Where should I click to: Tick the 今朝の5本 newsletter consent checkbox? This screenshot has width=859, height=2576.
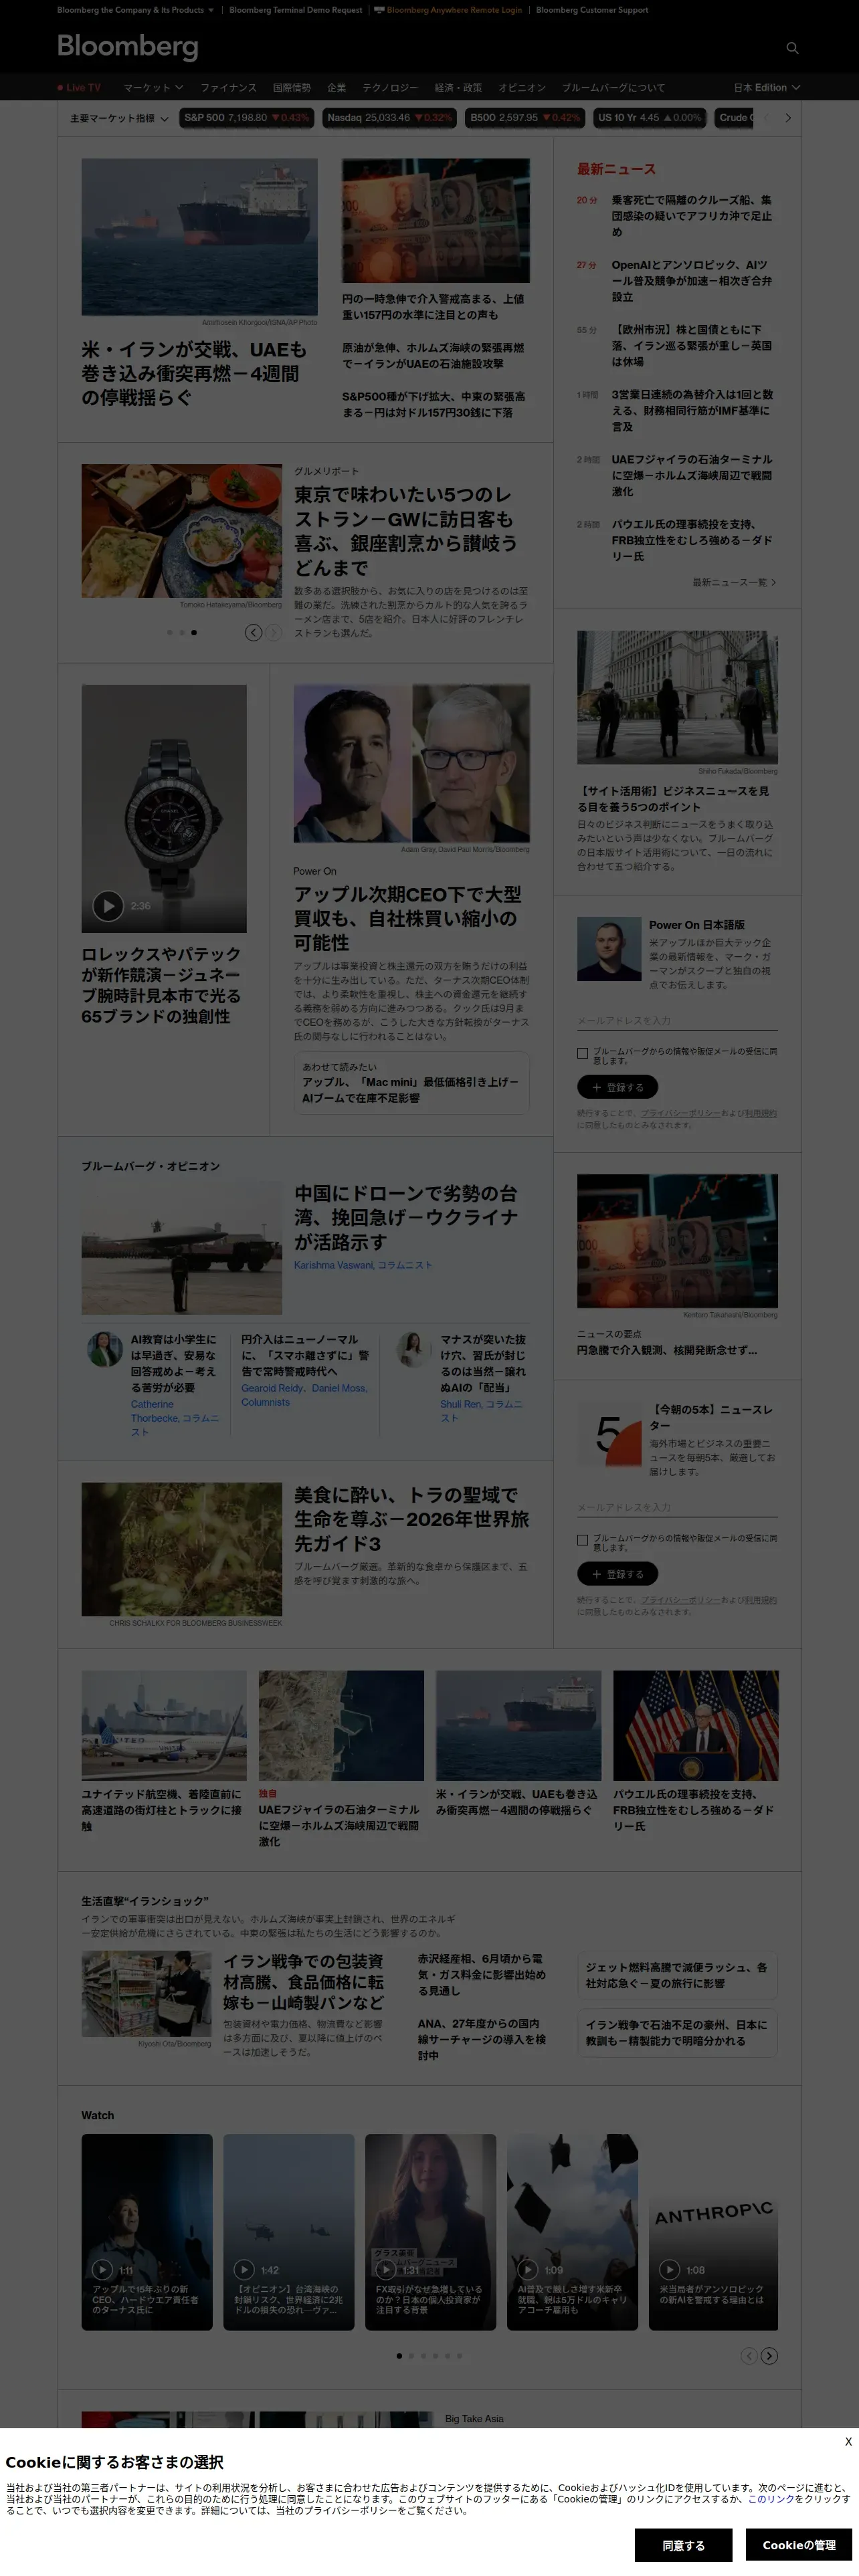point(582,1540)
